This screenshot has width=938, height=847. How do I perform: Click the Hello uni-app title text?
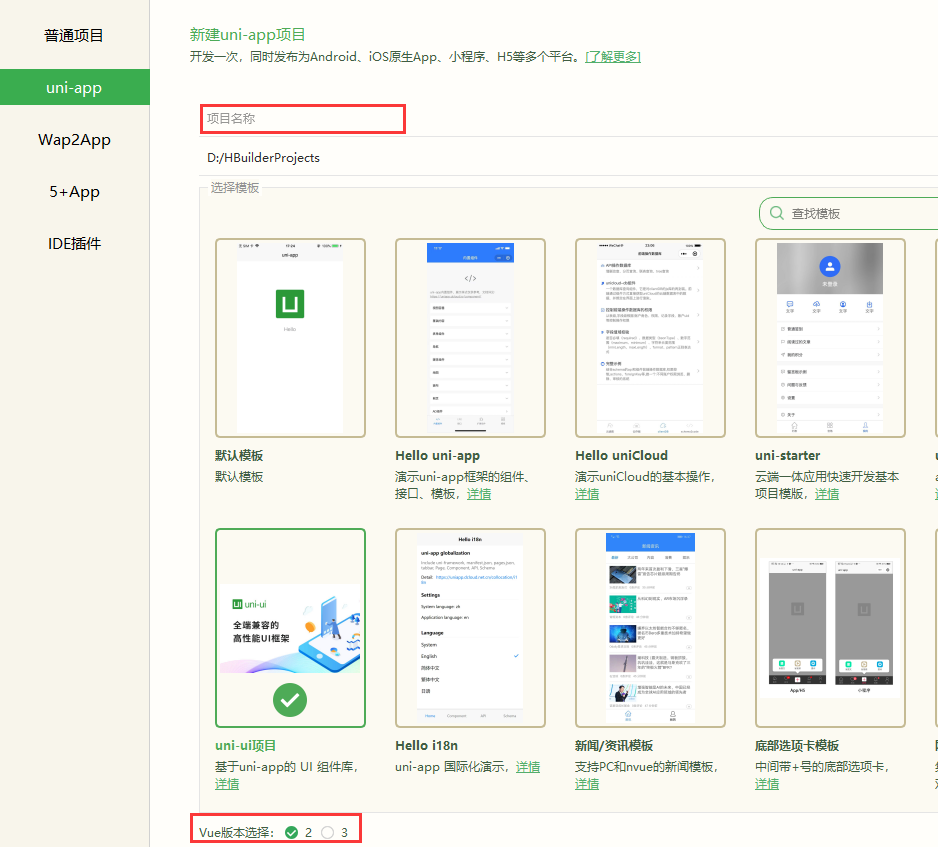[437, 456]
